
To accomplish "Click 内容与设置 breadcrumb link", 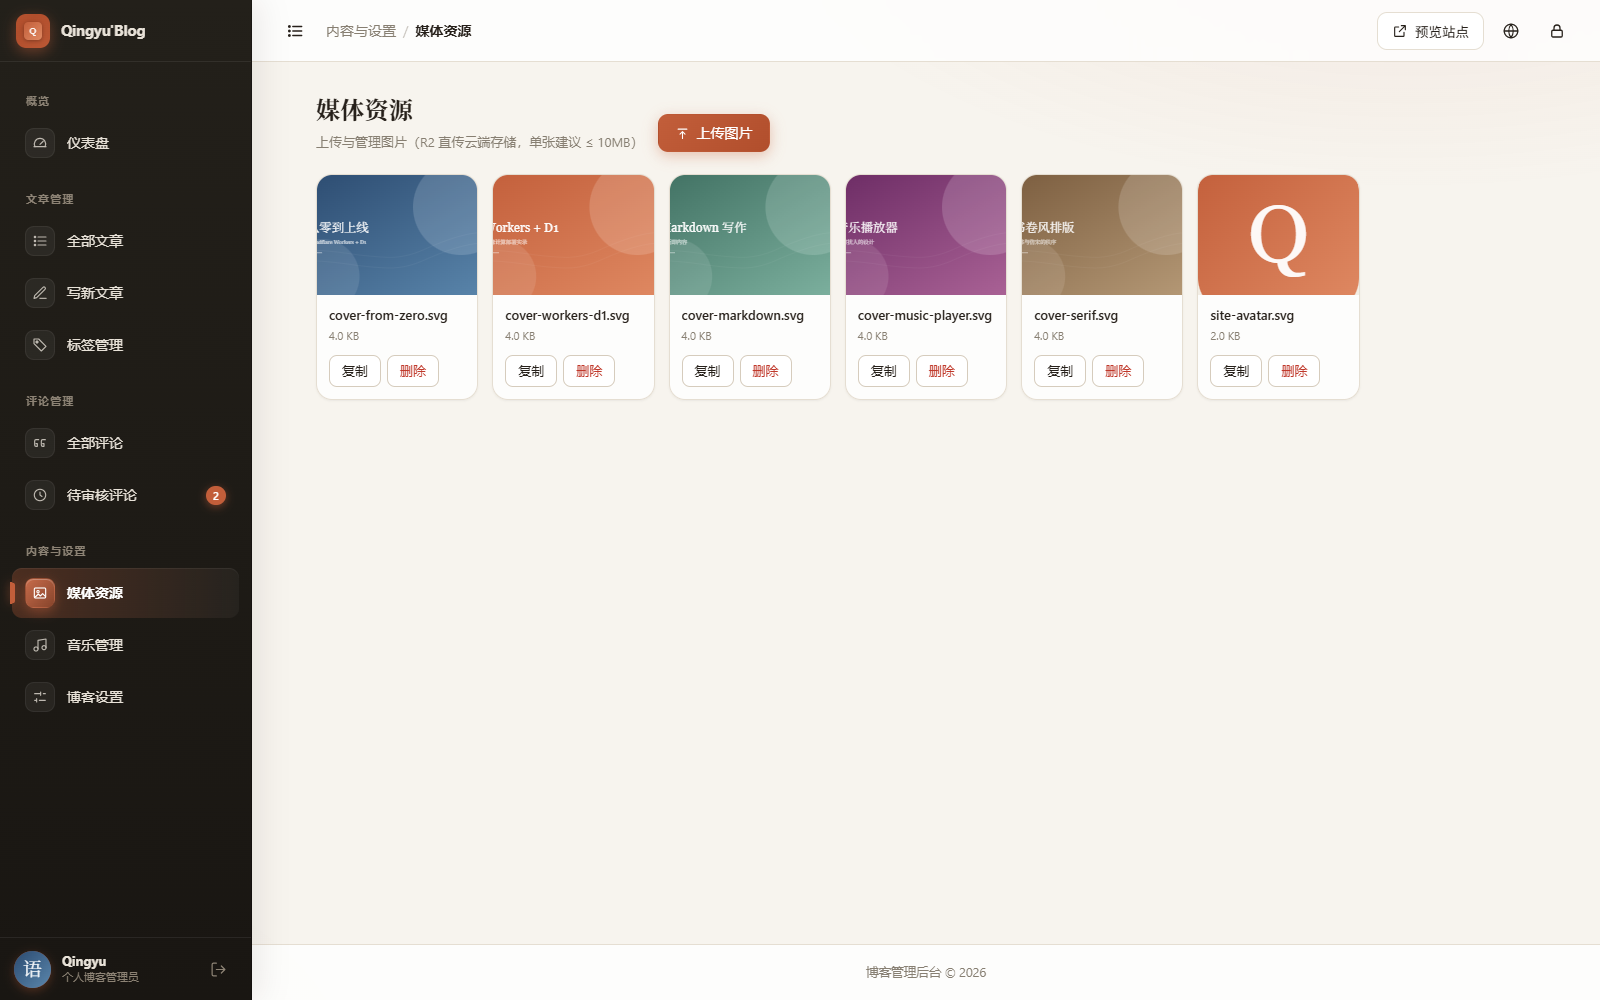I will [x=361, y=31].
